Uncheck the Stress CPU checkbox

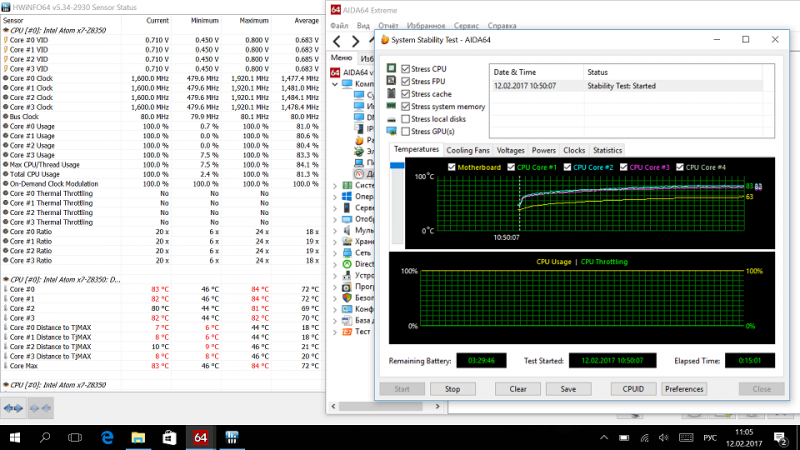[x=405, y=69]
